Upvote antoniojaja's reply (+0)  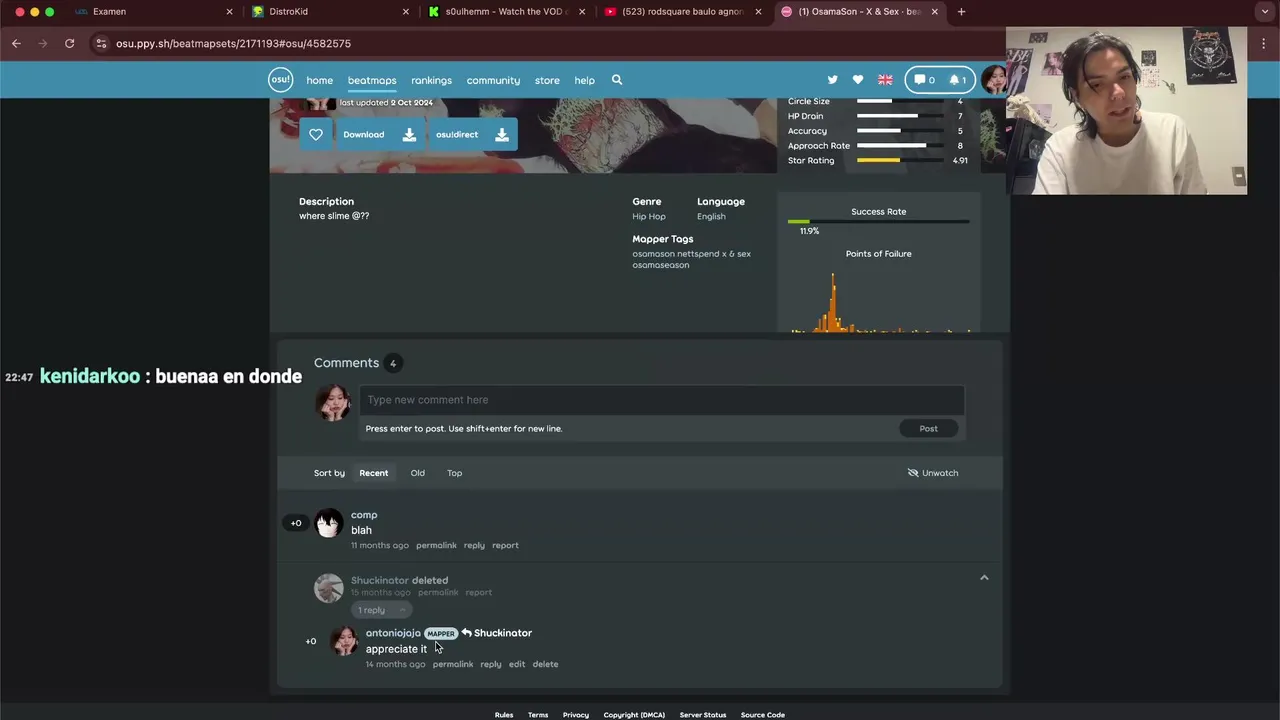coord(311,641)
